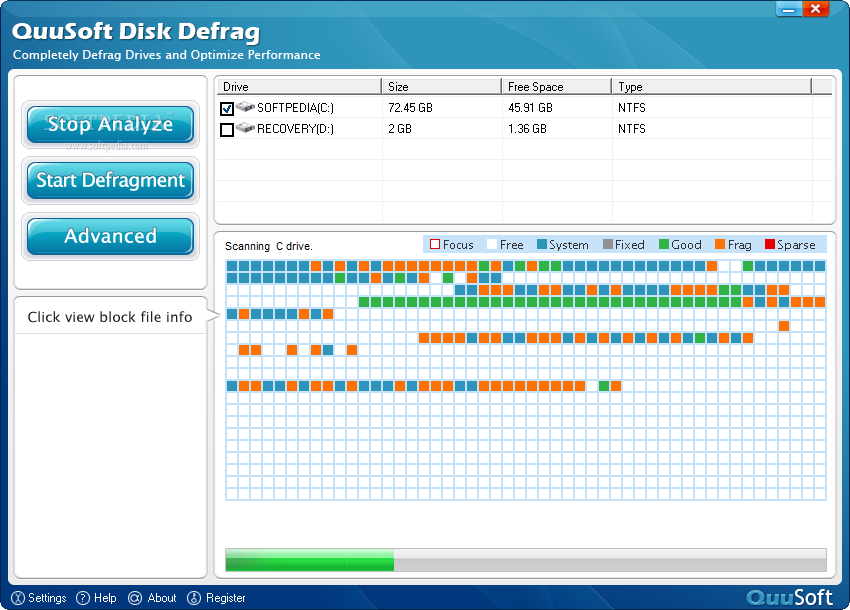Viewport: 850px width, 610px height.
Task: Sort by the Drive column header
Action: [x=300, y=87]
